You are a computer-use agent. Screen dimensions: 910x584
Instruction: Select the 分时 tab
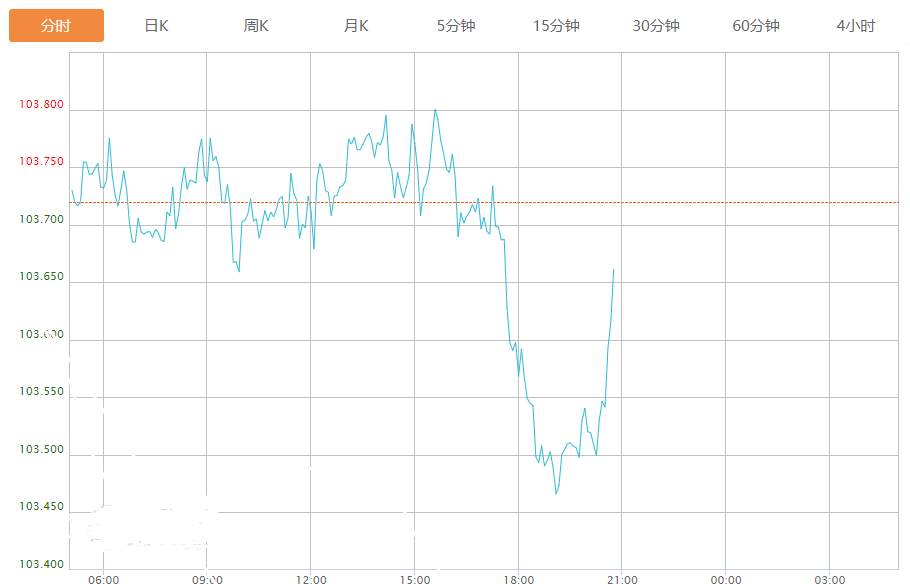pyautogui.click(x=56, y=26)
